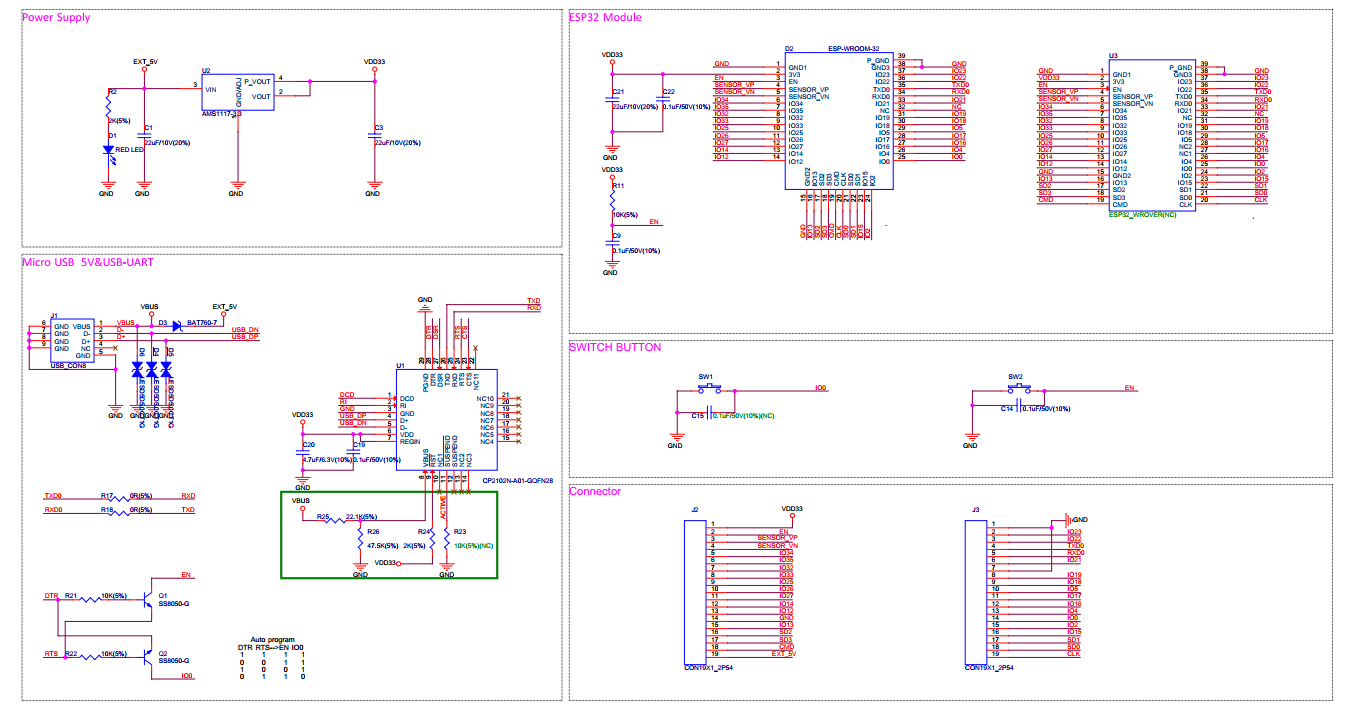Click the 'CON19X1_2P54' label under J3
The width and height of the screenshot is (1357, 707).
tap(988, 667)
